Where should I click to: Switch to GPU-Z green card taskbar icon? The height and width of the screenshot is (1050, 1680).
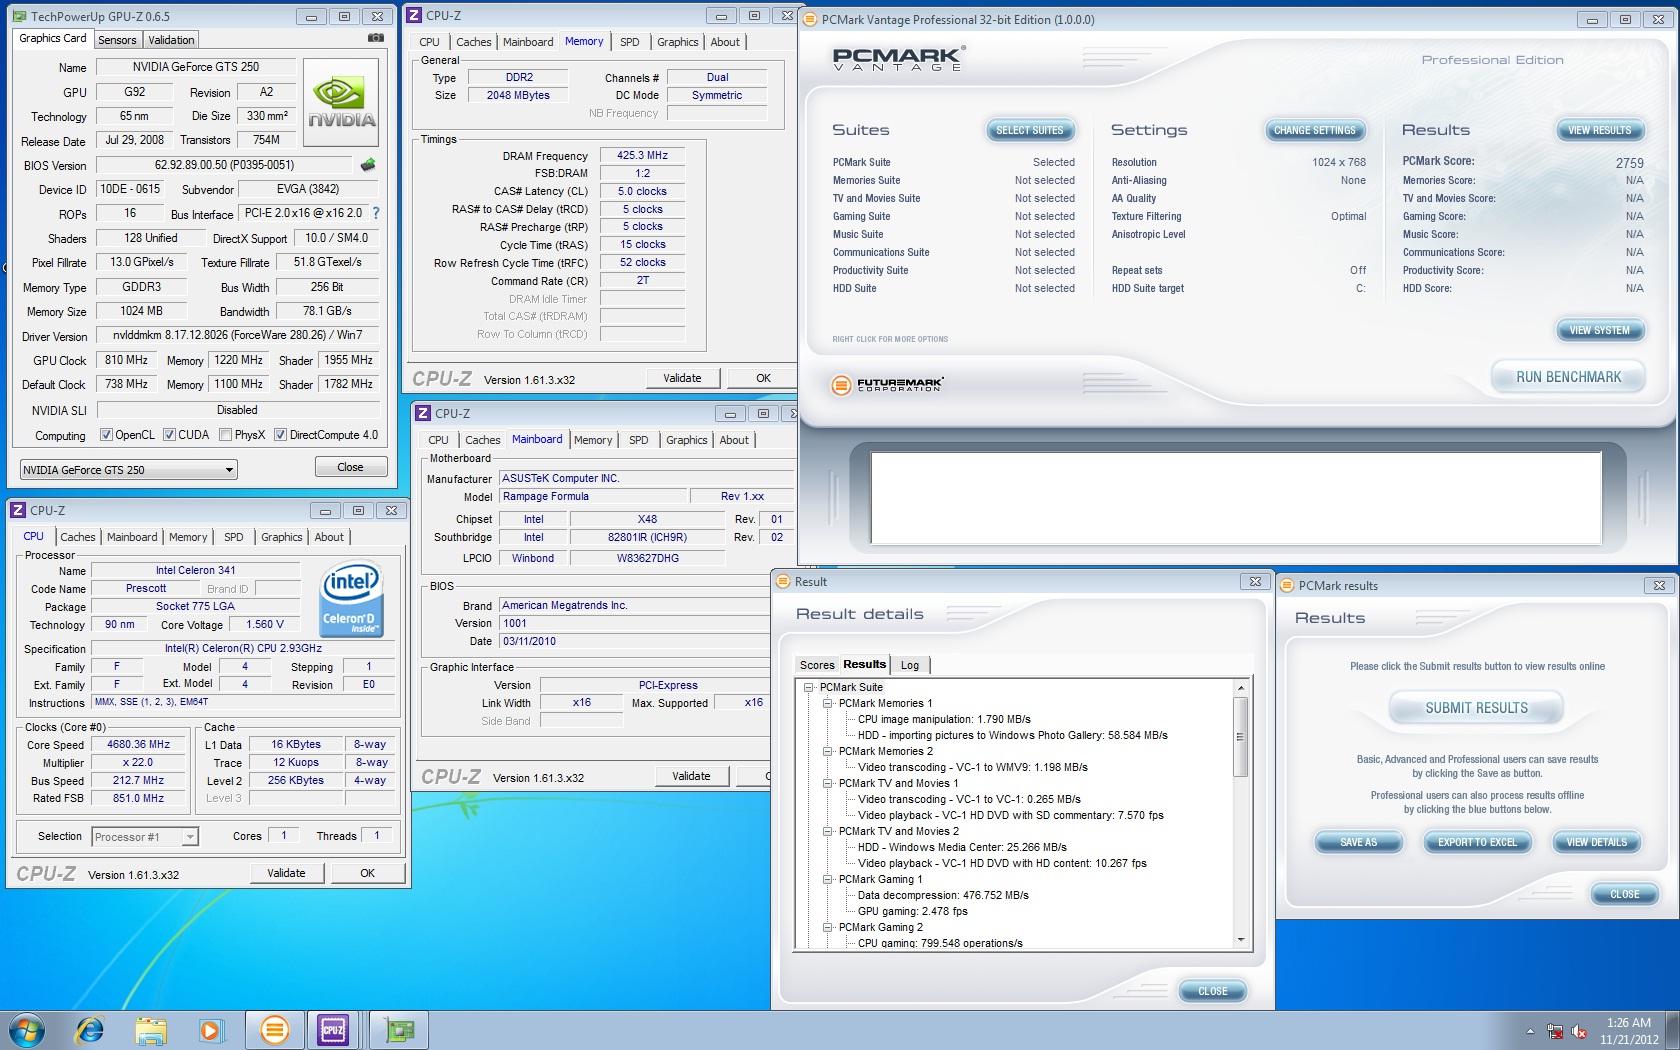[399, 1029]
